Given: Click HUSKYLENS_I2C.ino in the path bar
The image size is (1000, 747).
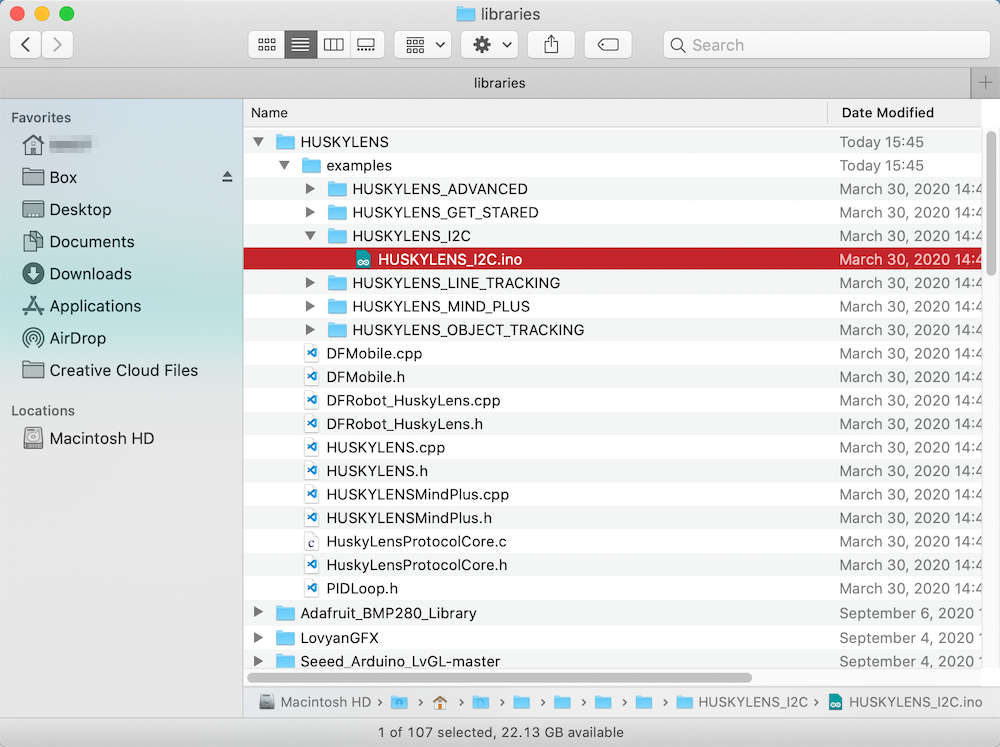Looking at the screenshot, I should pos(906,702).
